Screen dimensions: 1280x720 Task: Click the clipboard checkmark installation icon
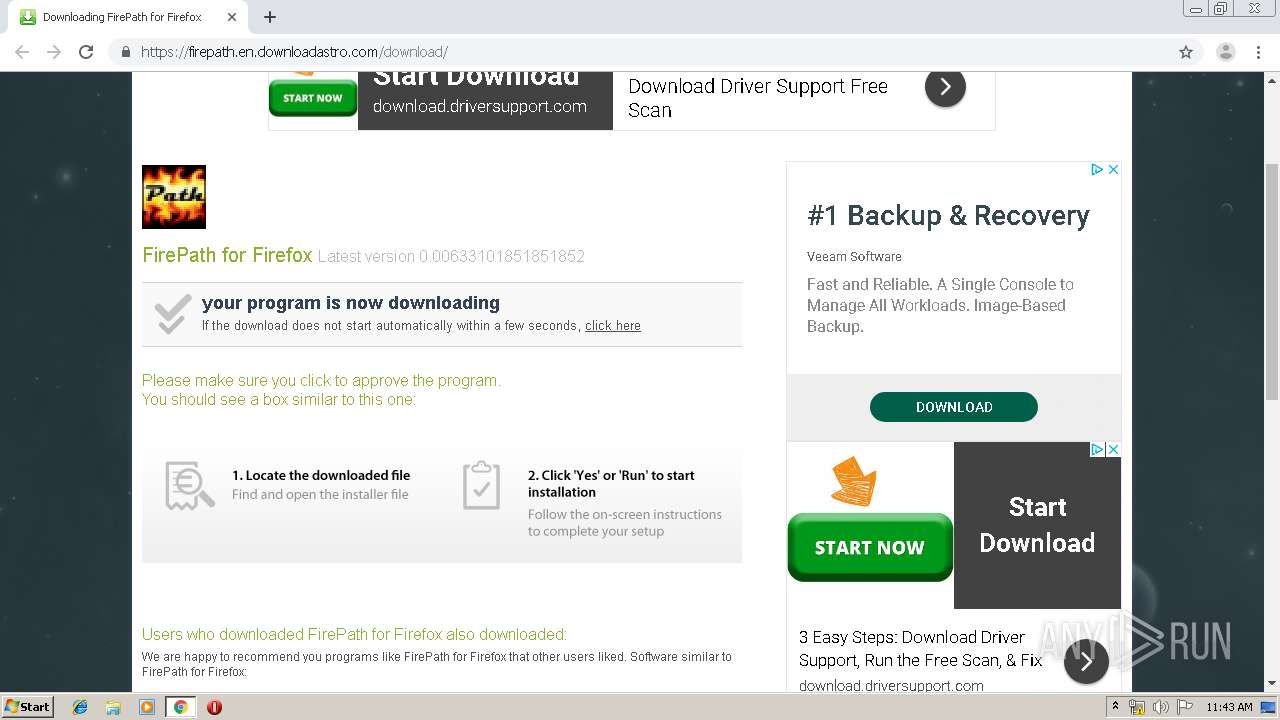pos(481,485)
